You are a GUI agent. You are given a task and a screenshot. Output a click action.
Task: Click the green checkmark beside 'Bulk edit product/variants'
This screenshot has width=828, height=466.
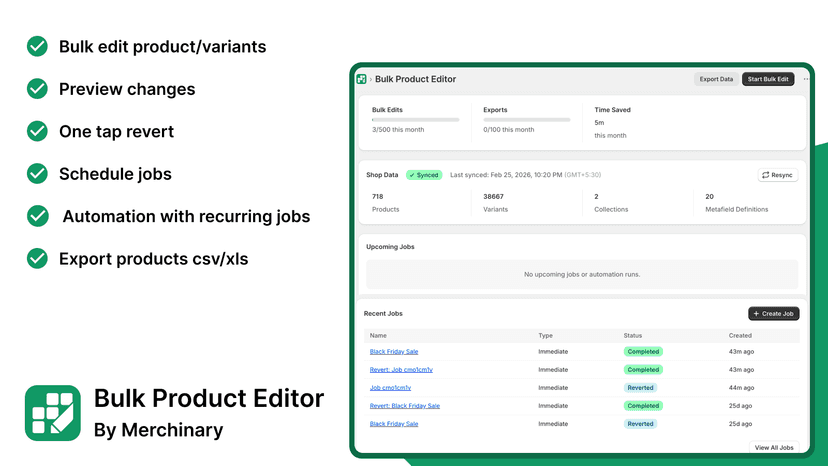[x=37, y=46]
